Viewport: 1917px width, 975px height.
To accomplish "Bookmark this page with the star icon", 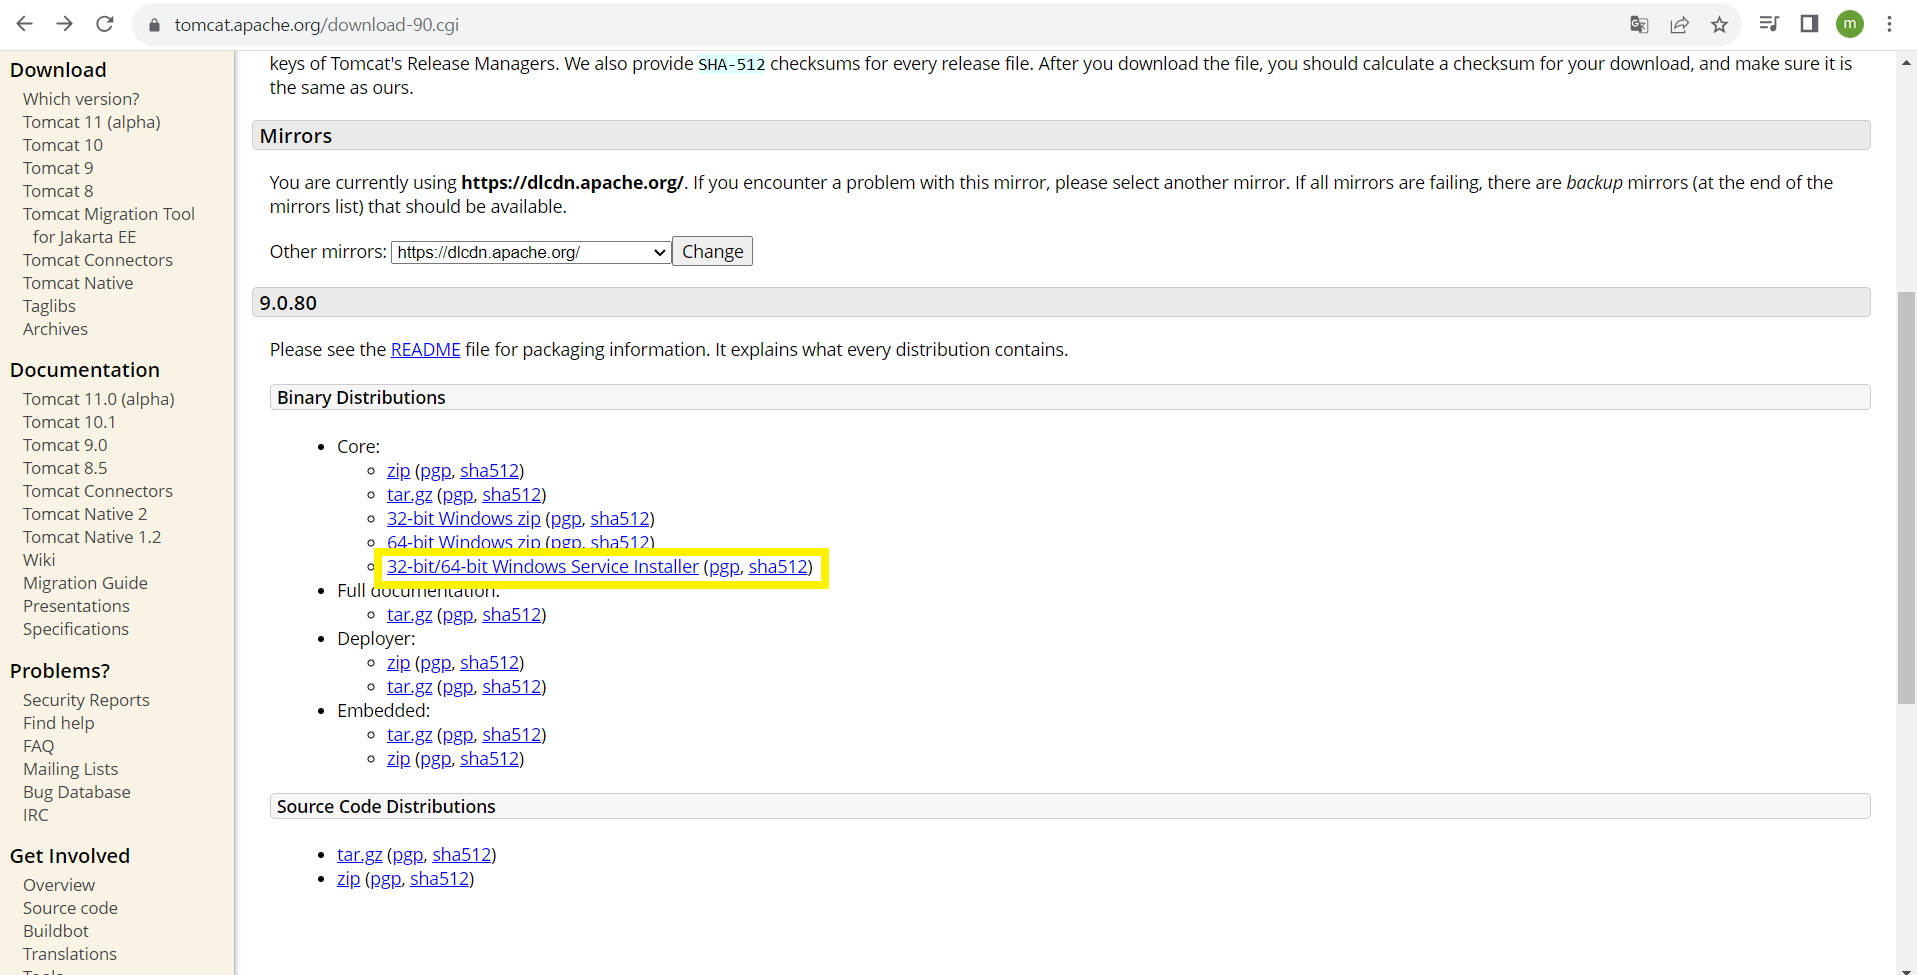I will click(x=1719, y=25).
